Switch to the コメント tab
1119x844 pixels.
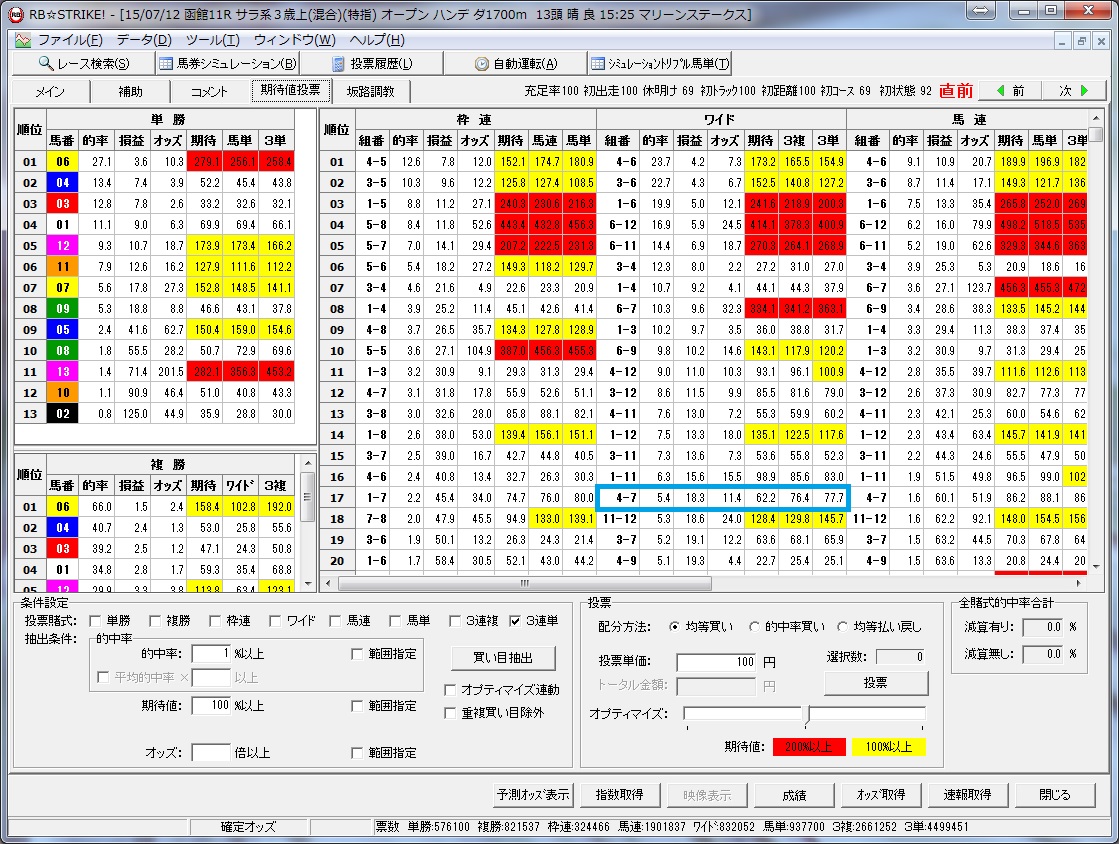(209, 91)
